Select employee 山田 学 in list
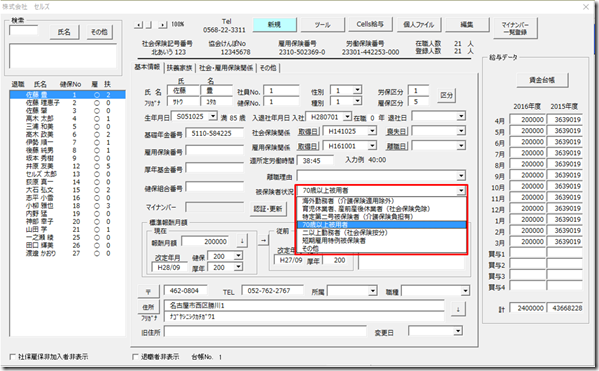 pos(67,229)
